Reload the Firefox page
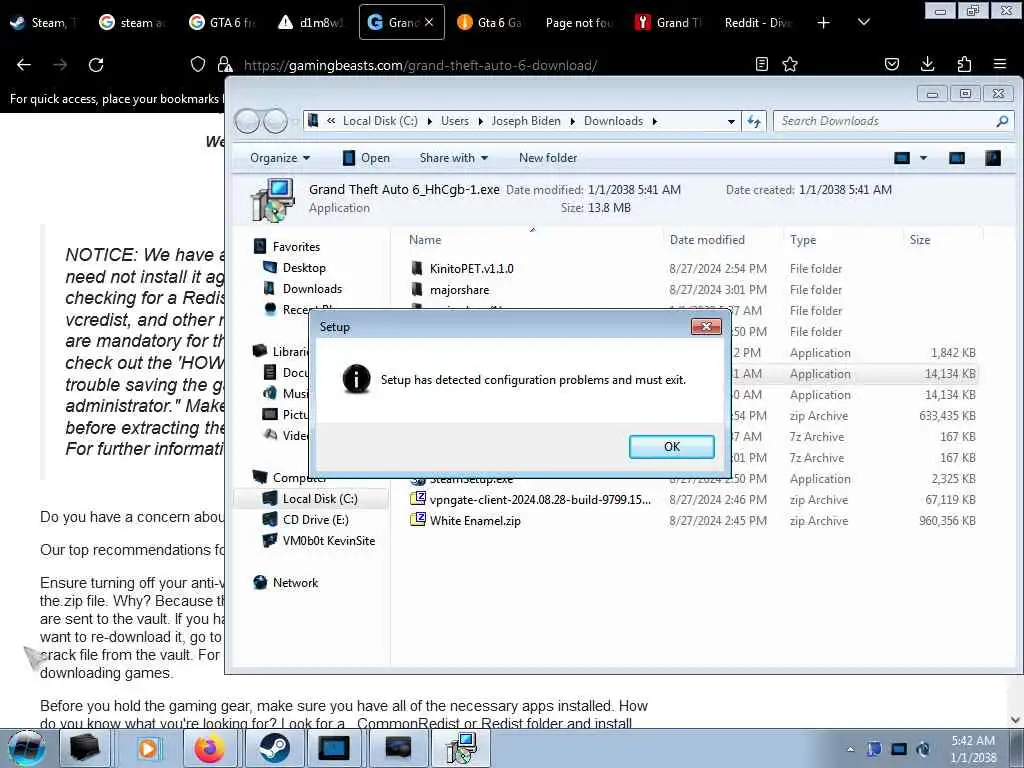This screenshot has width=1024, height=768. coord(96,64)
